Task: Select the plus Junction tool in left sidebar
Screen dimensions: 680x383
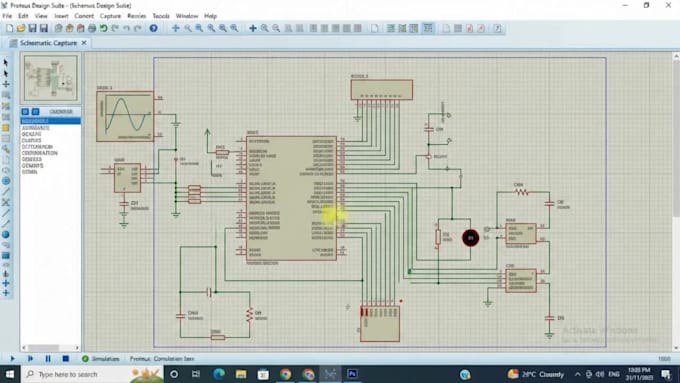Action: coord(6,84)
